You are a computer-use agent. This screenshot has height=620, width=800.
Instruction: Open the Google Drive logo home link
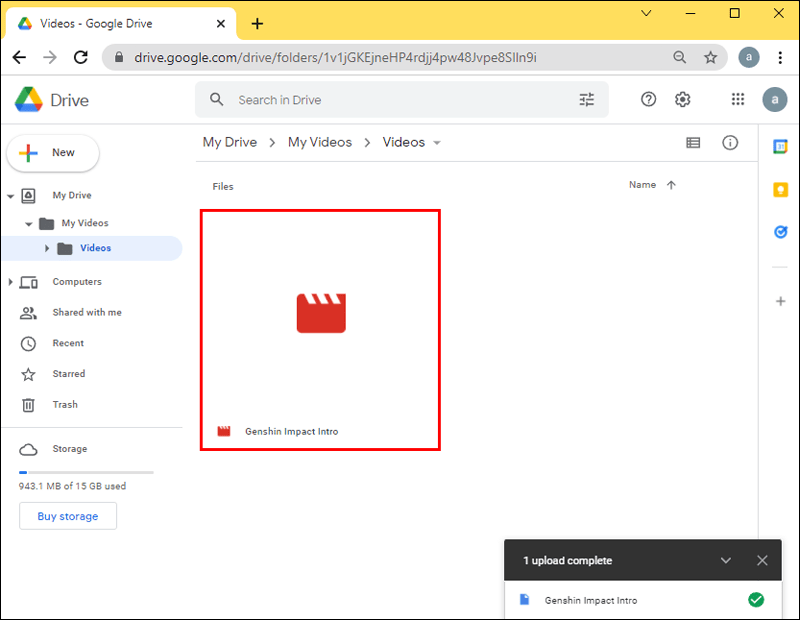coord(52,100)
